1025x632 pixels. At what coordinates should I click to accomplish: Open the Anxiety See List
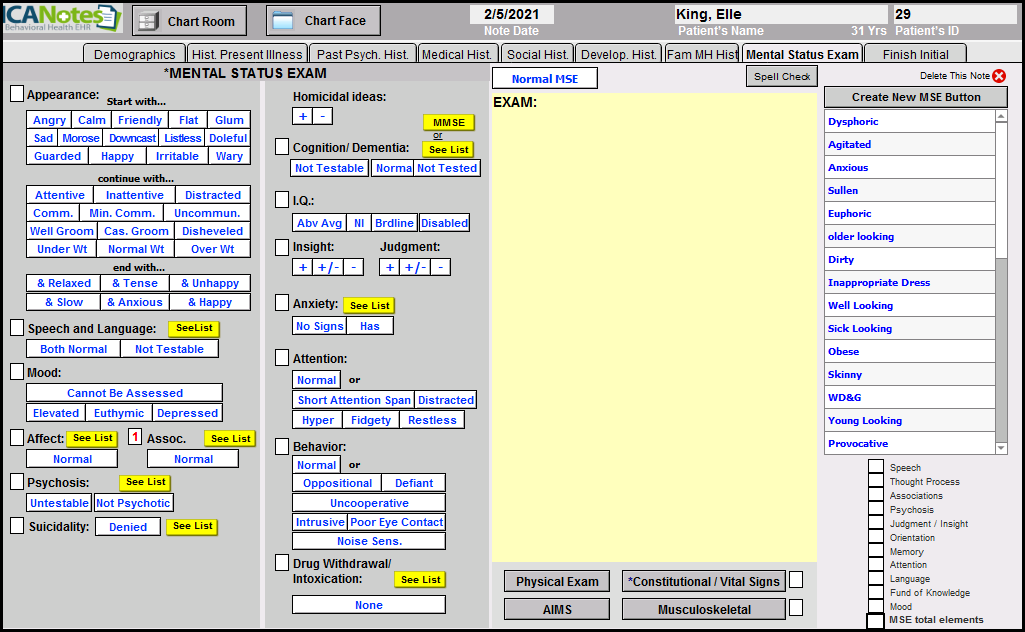coord(369,305)
